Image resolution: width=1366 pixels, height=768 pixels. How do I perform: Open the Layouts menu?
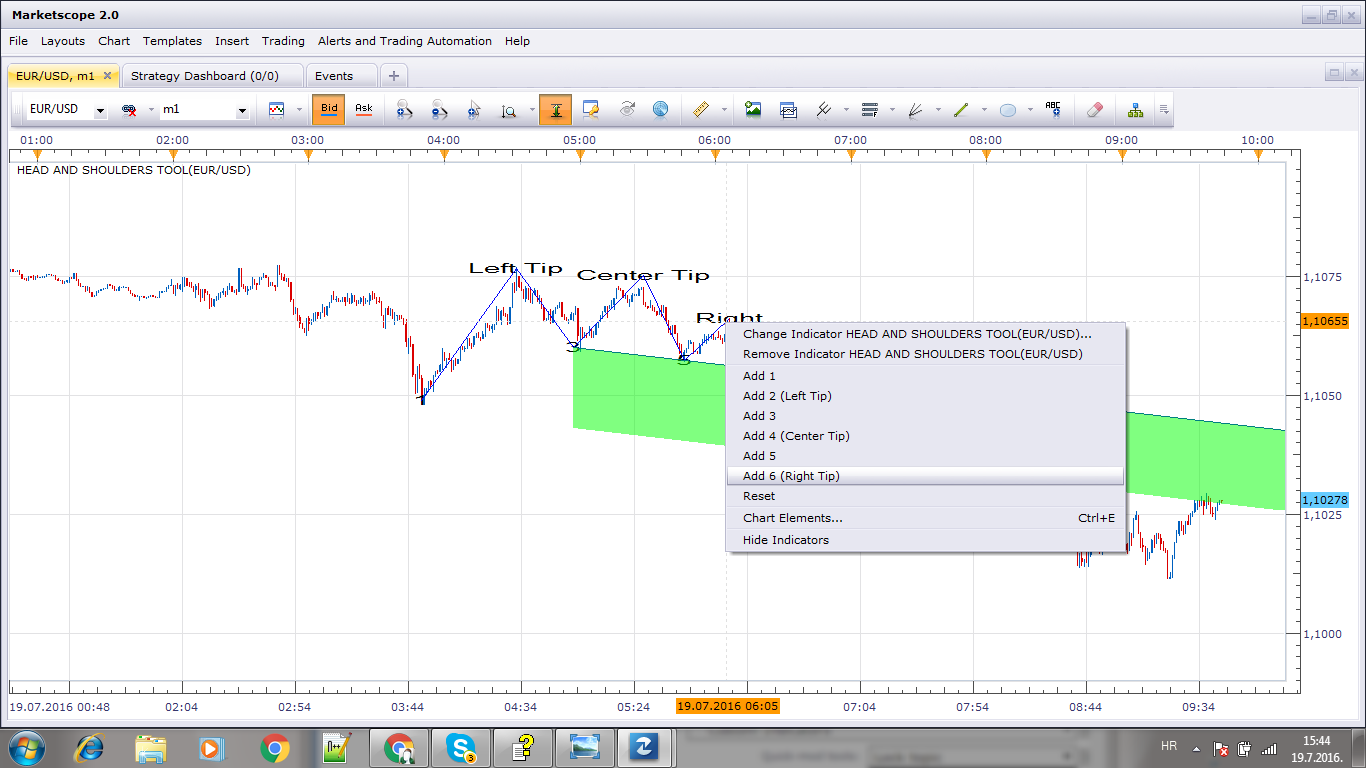tap(63, 41)
